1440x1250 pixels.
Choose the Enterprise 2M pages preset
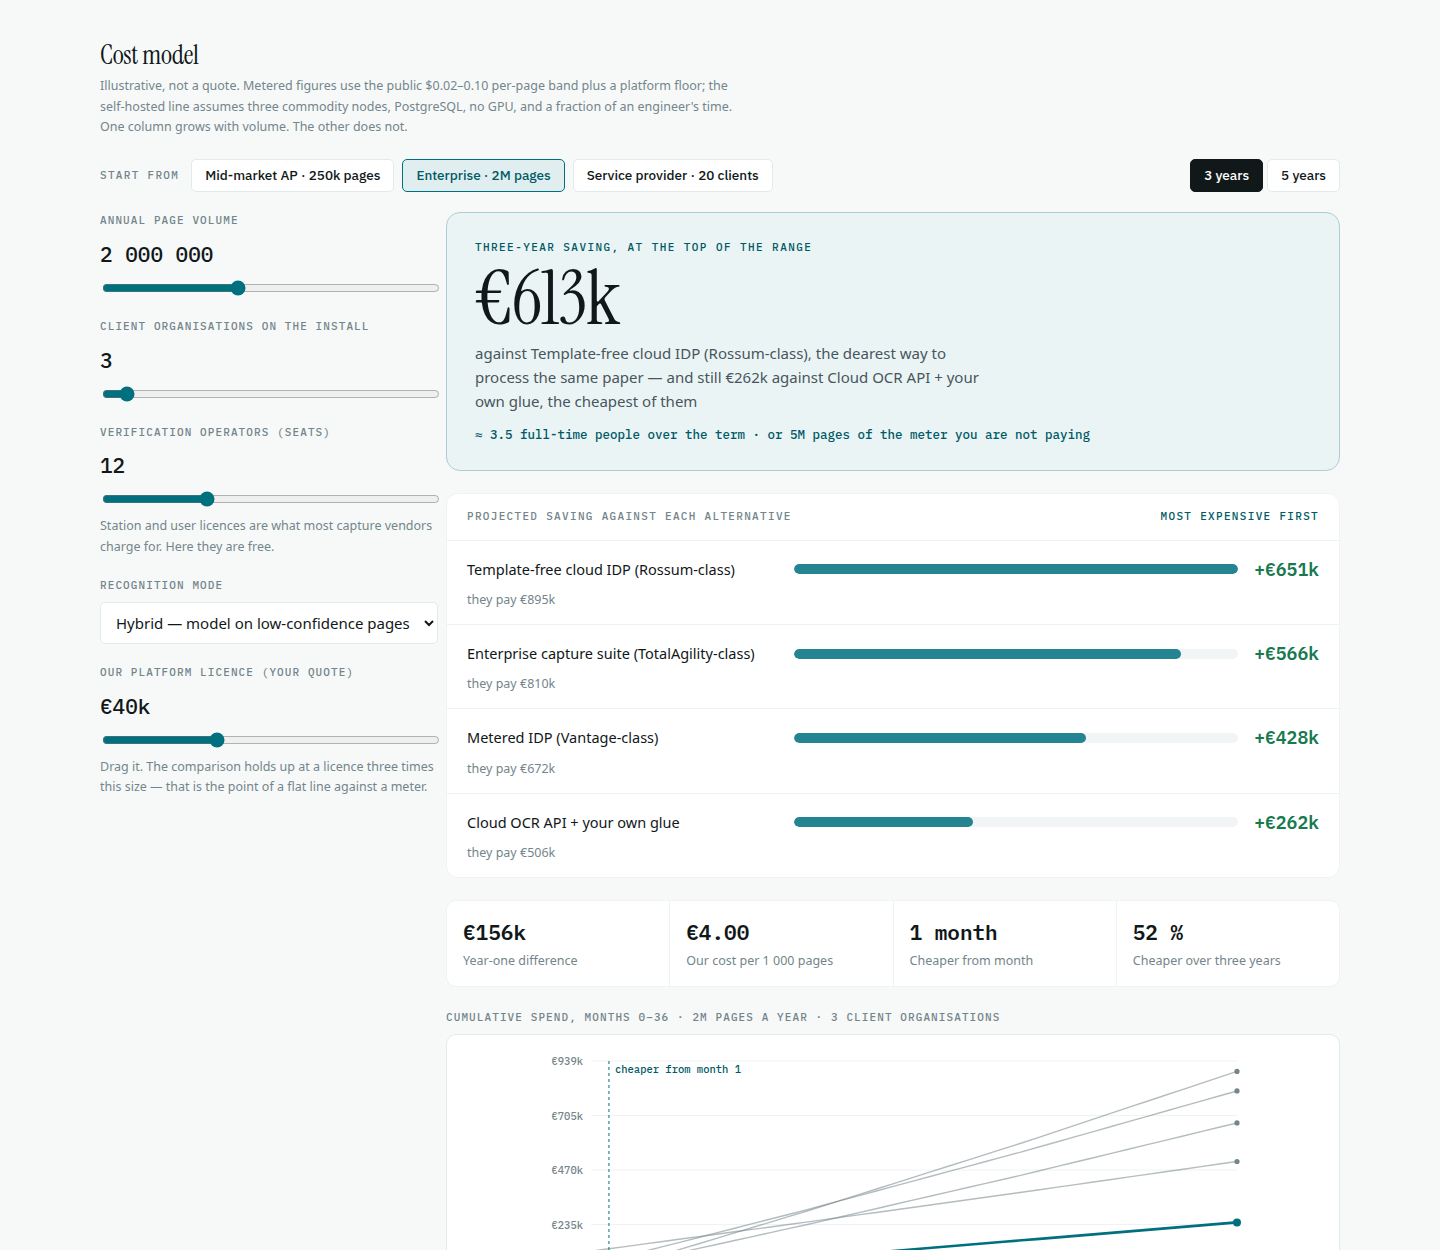point(483,175)
